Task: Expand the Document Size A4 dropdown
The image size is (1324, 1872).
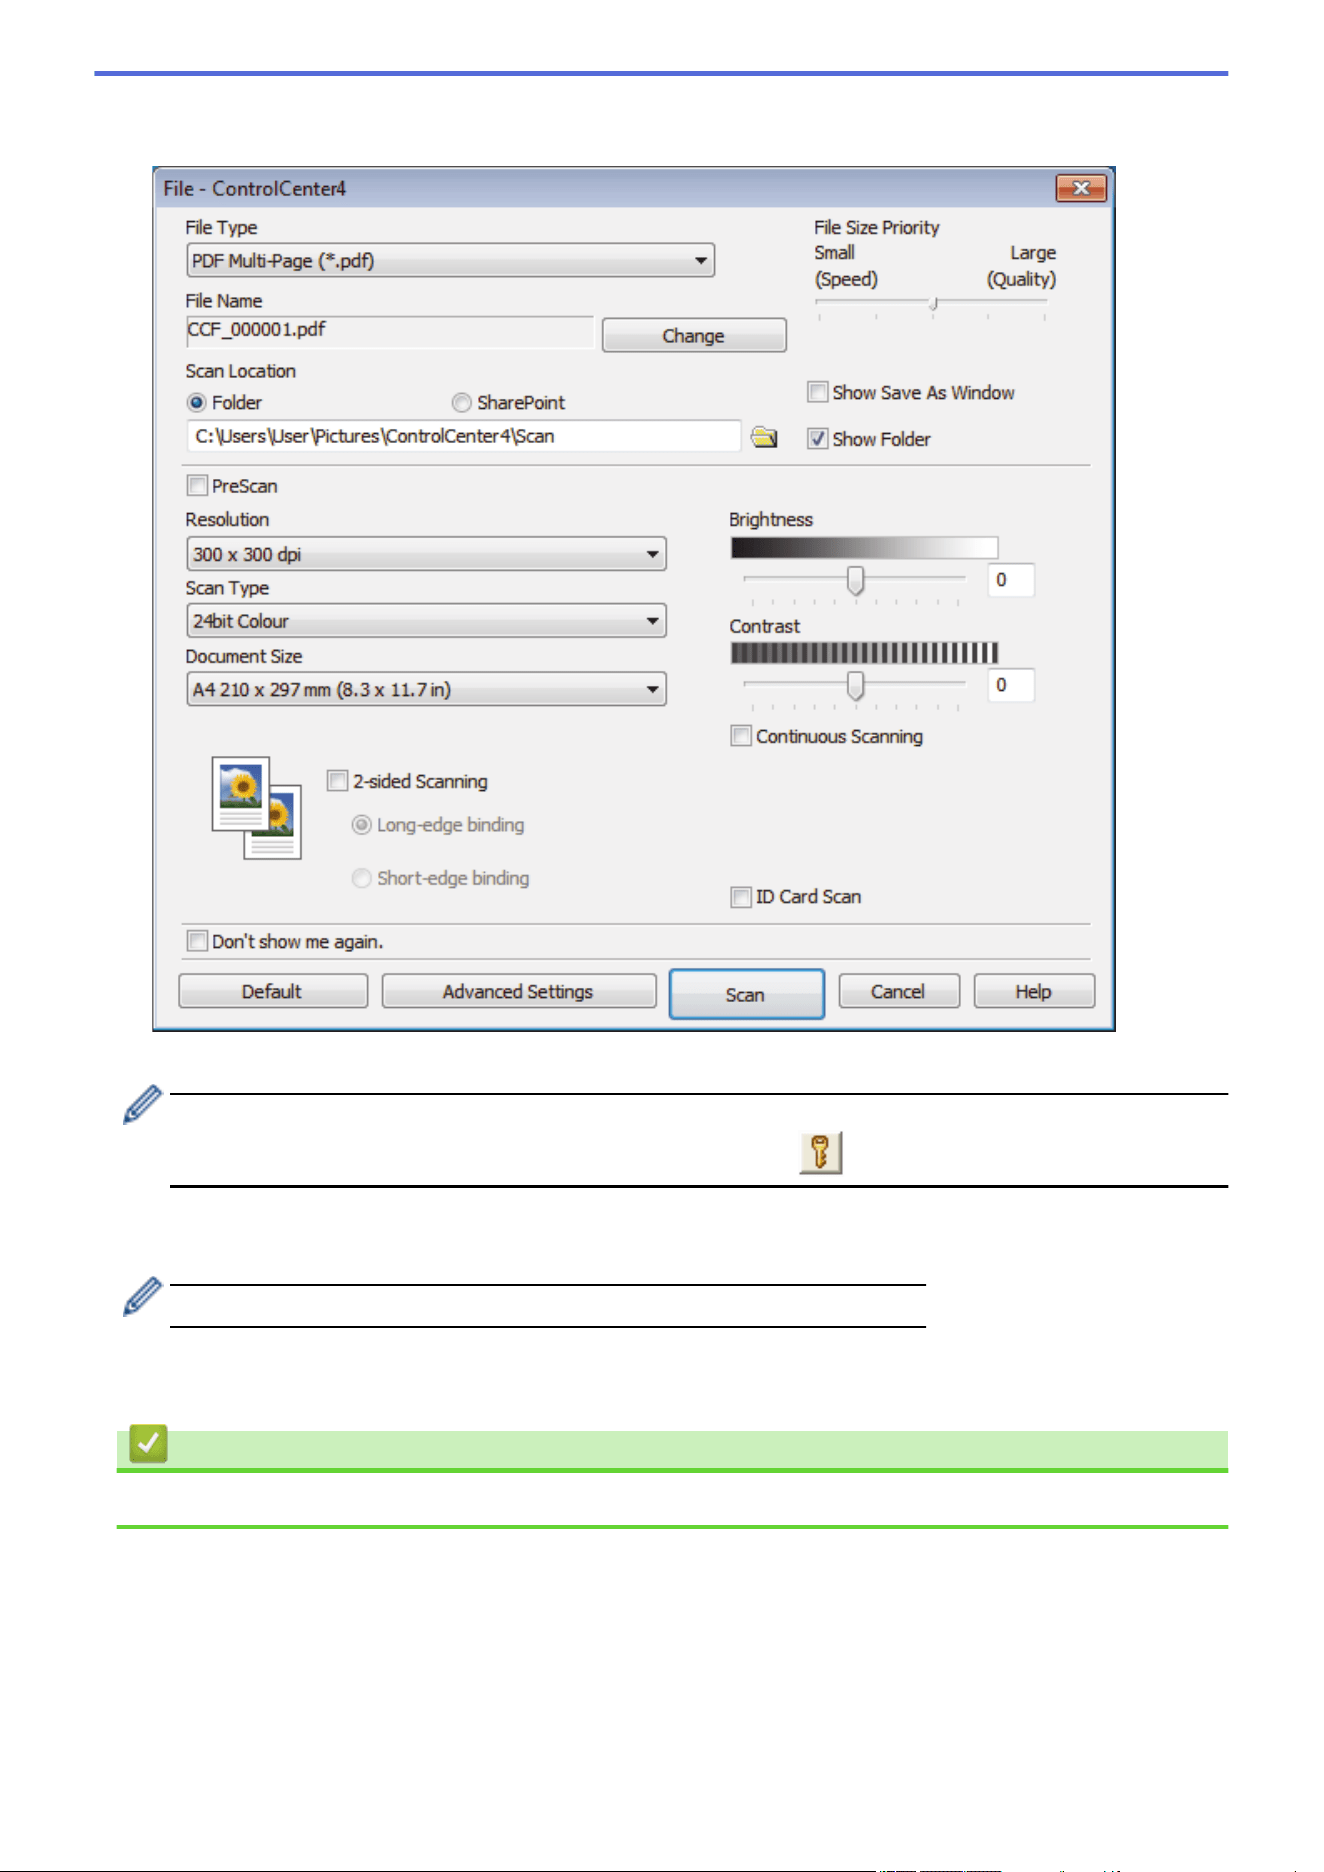Action: (x=426, y=689)
